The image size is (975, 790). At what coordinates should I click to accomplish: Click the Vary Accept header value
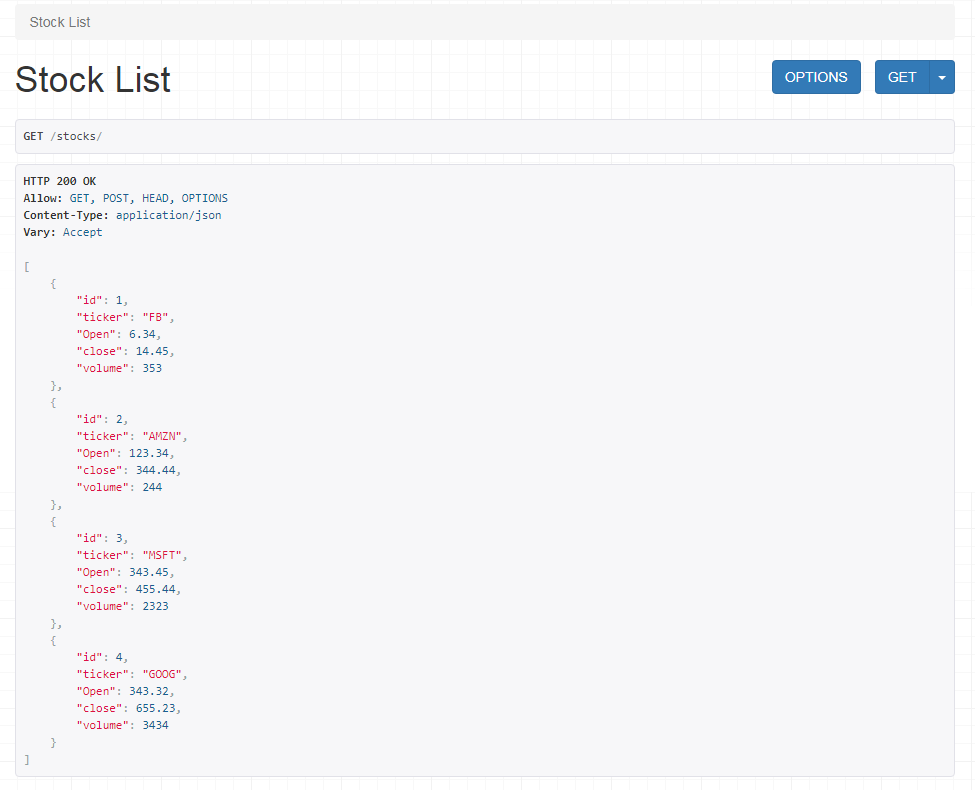point(82,232)
